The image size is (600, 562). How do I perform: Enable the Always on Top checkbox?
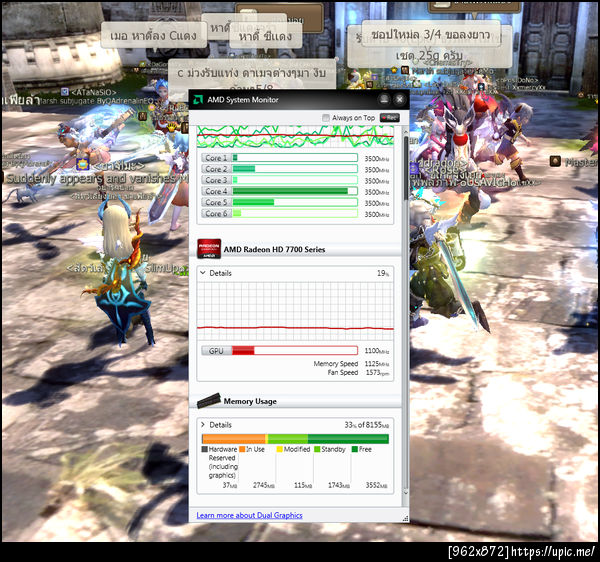pyautogui.click(x=326, y=118)
